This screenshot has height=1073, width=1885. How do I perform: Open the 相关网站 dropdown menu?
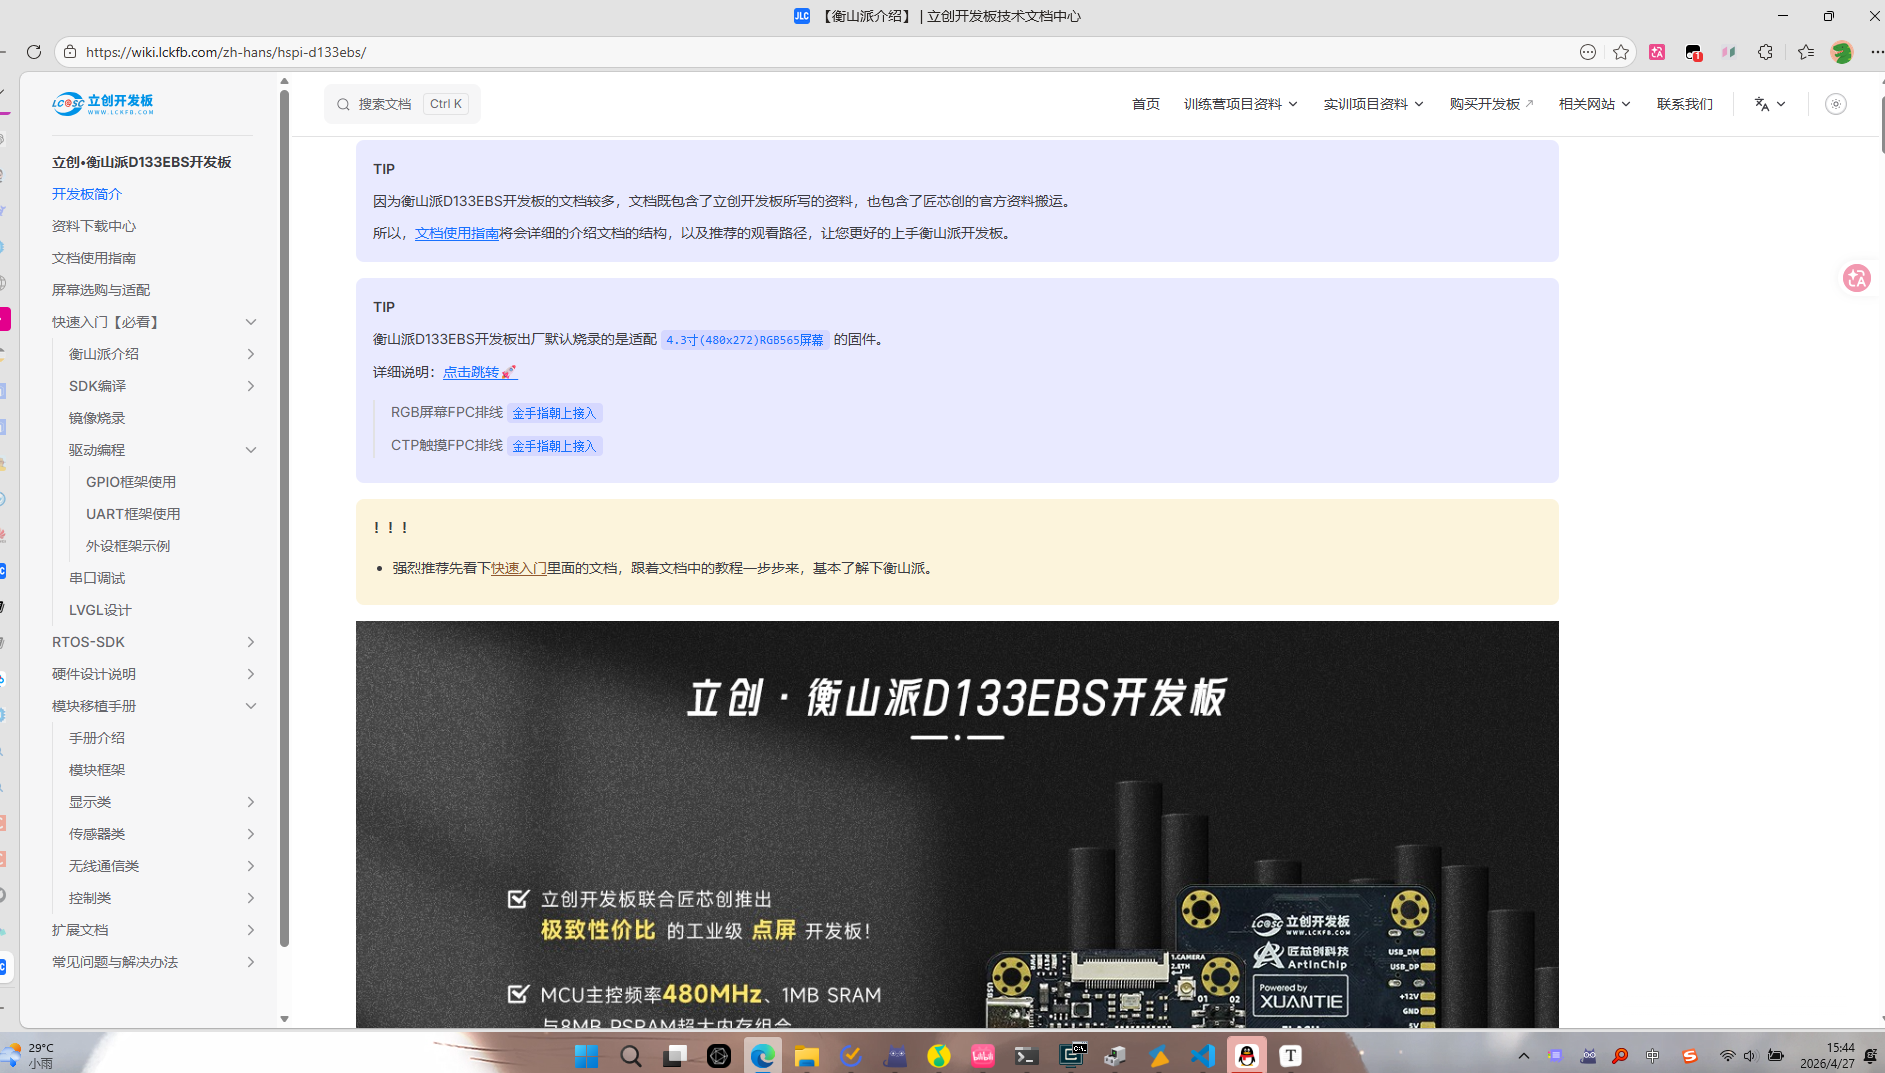(1594, 104)
